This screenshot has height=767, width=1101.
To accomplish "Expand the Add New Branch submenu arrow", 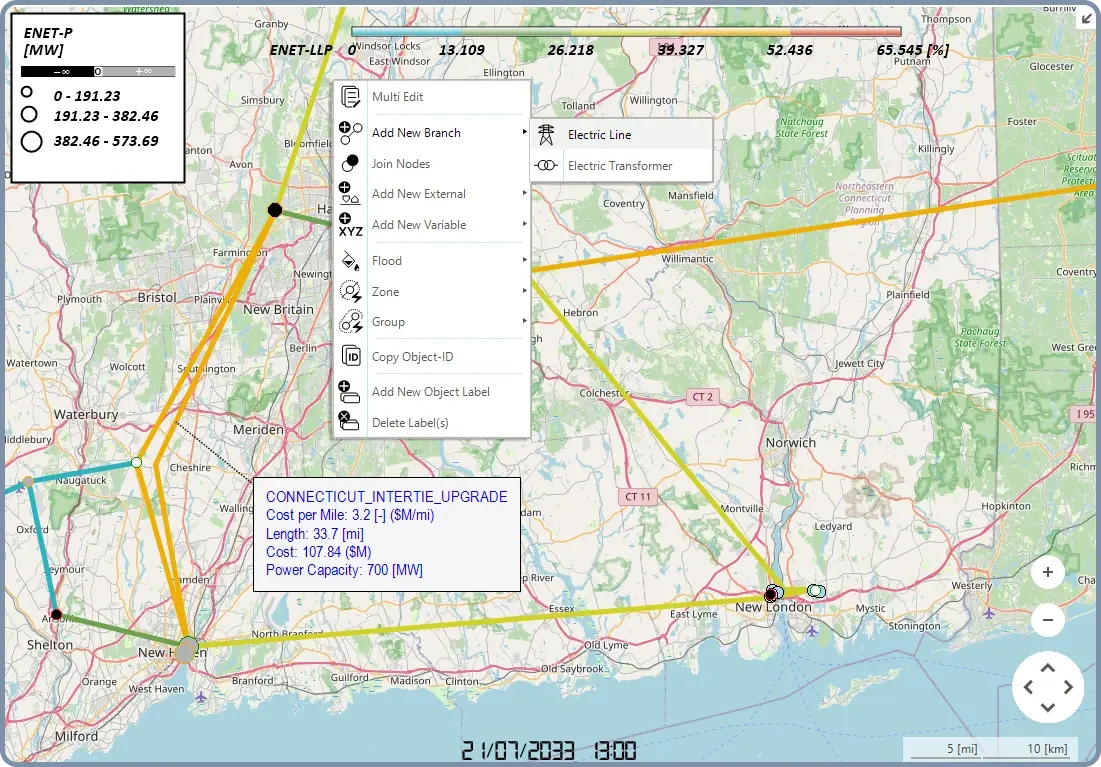I will pos(524,133).
